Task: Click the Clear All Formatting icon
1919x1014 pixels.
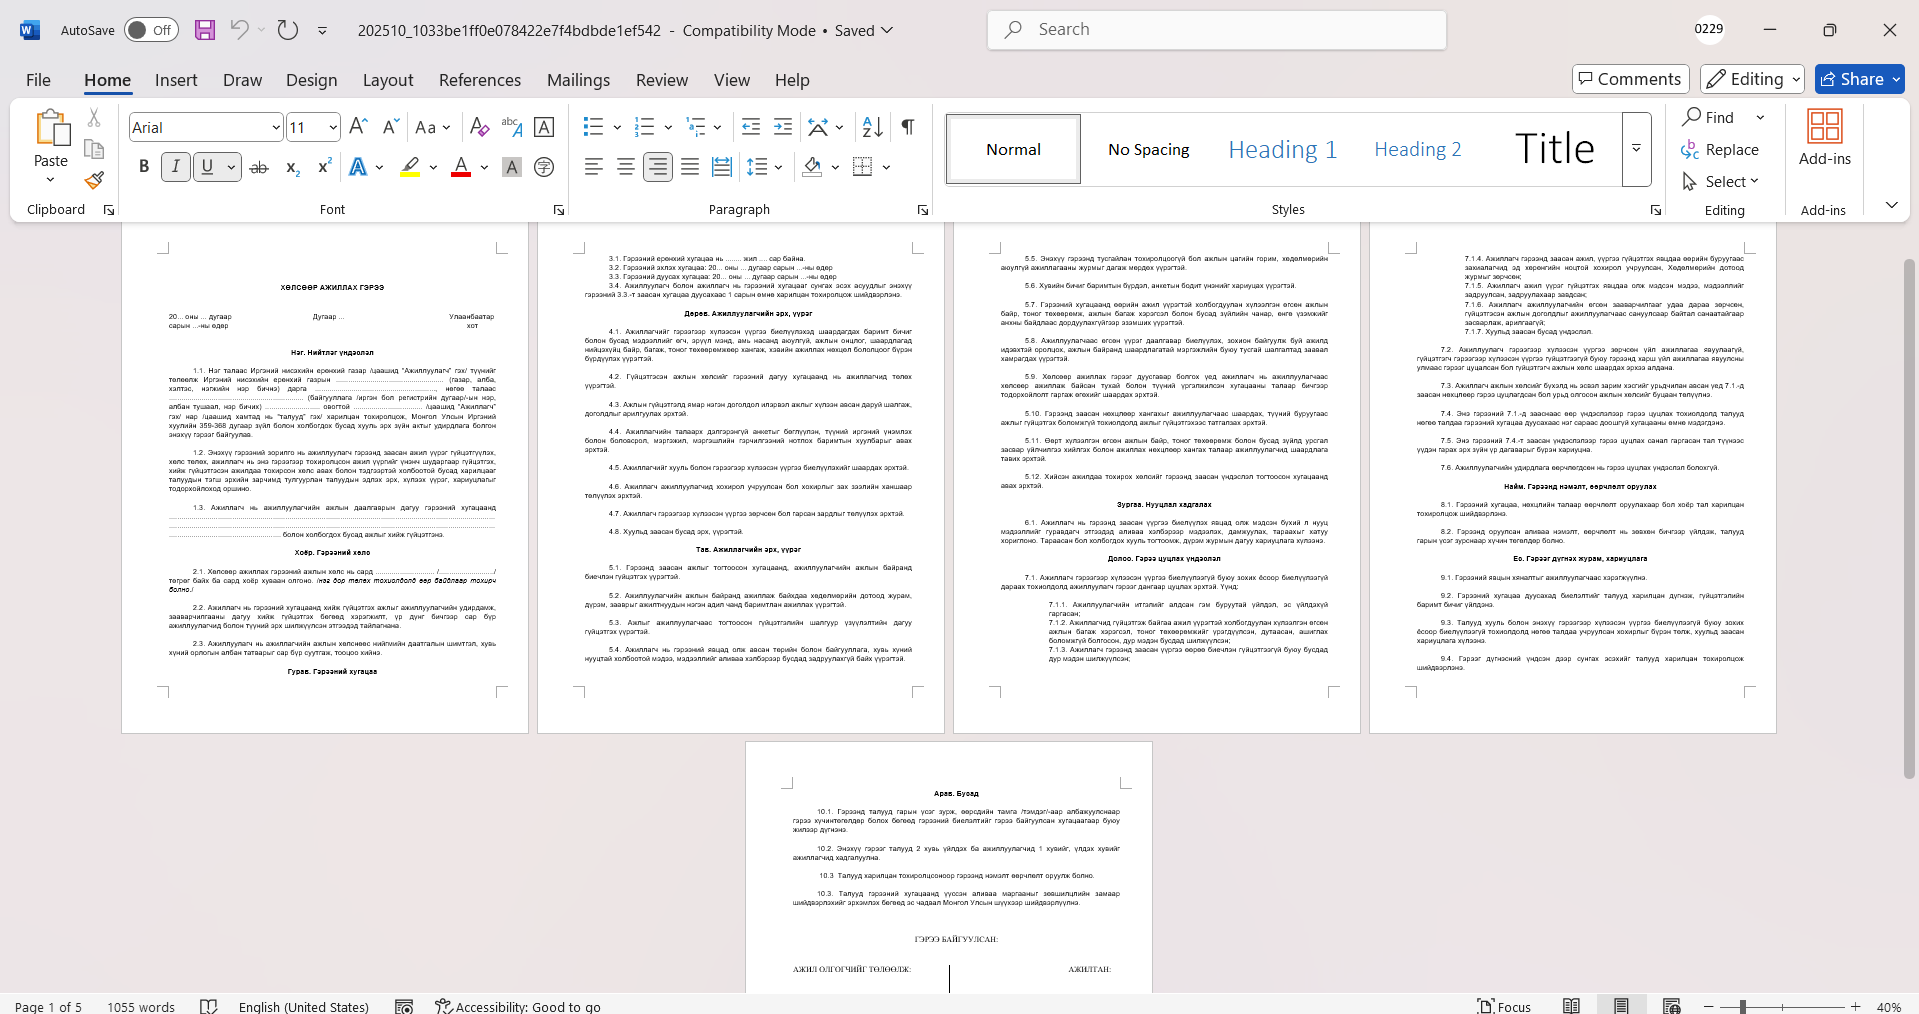Action: (479, 127)
